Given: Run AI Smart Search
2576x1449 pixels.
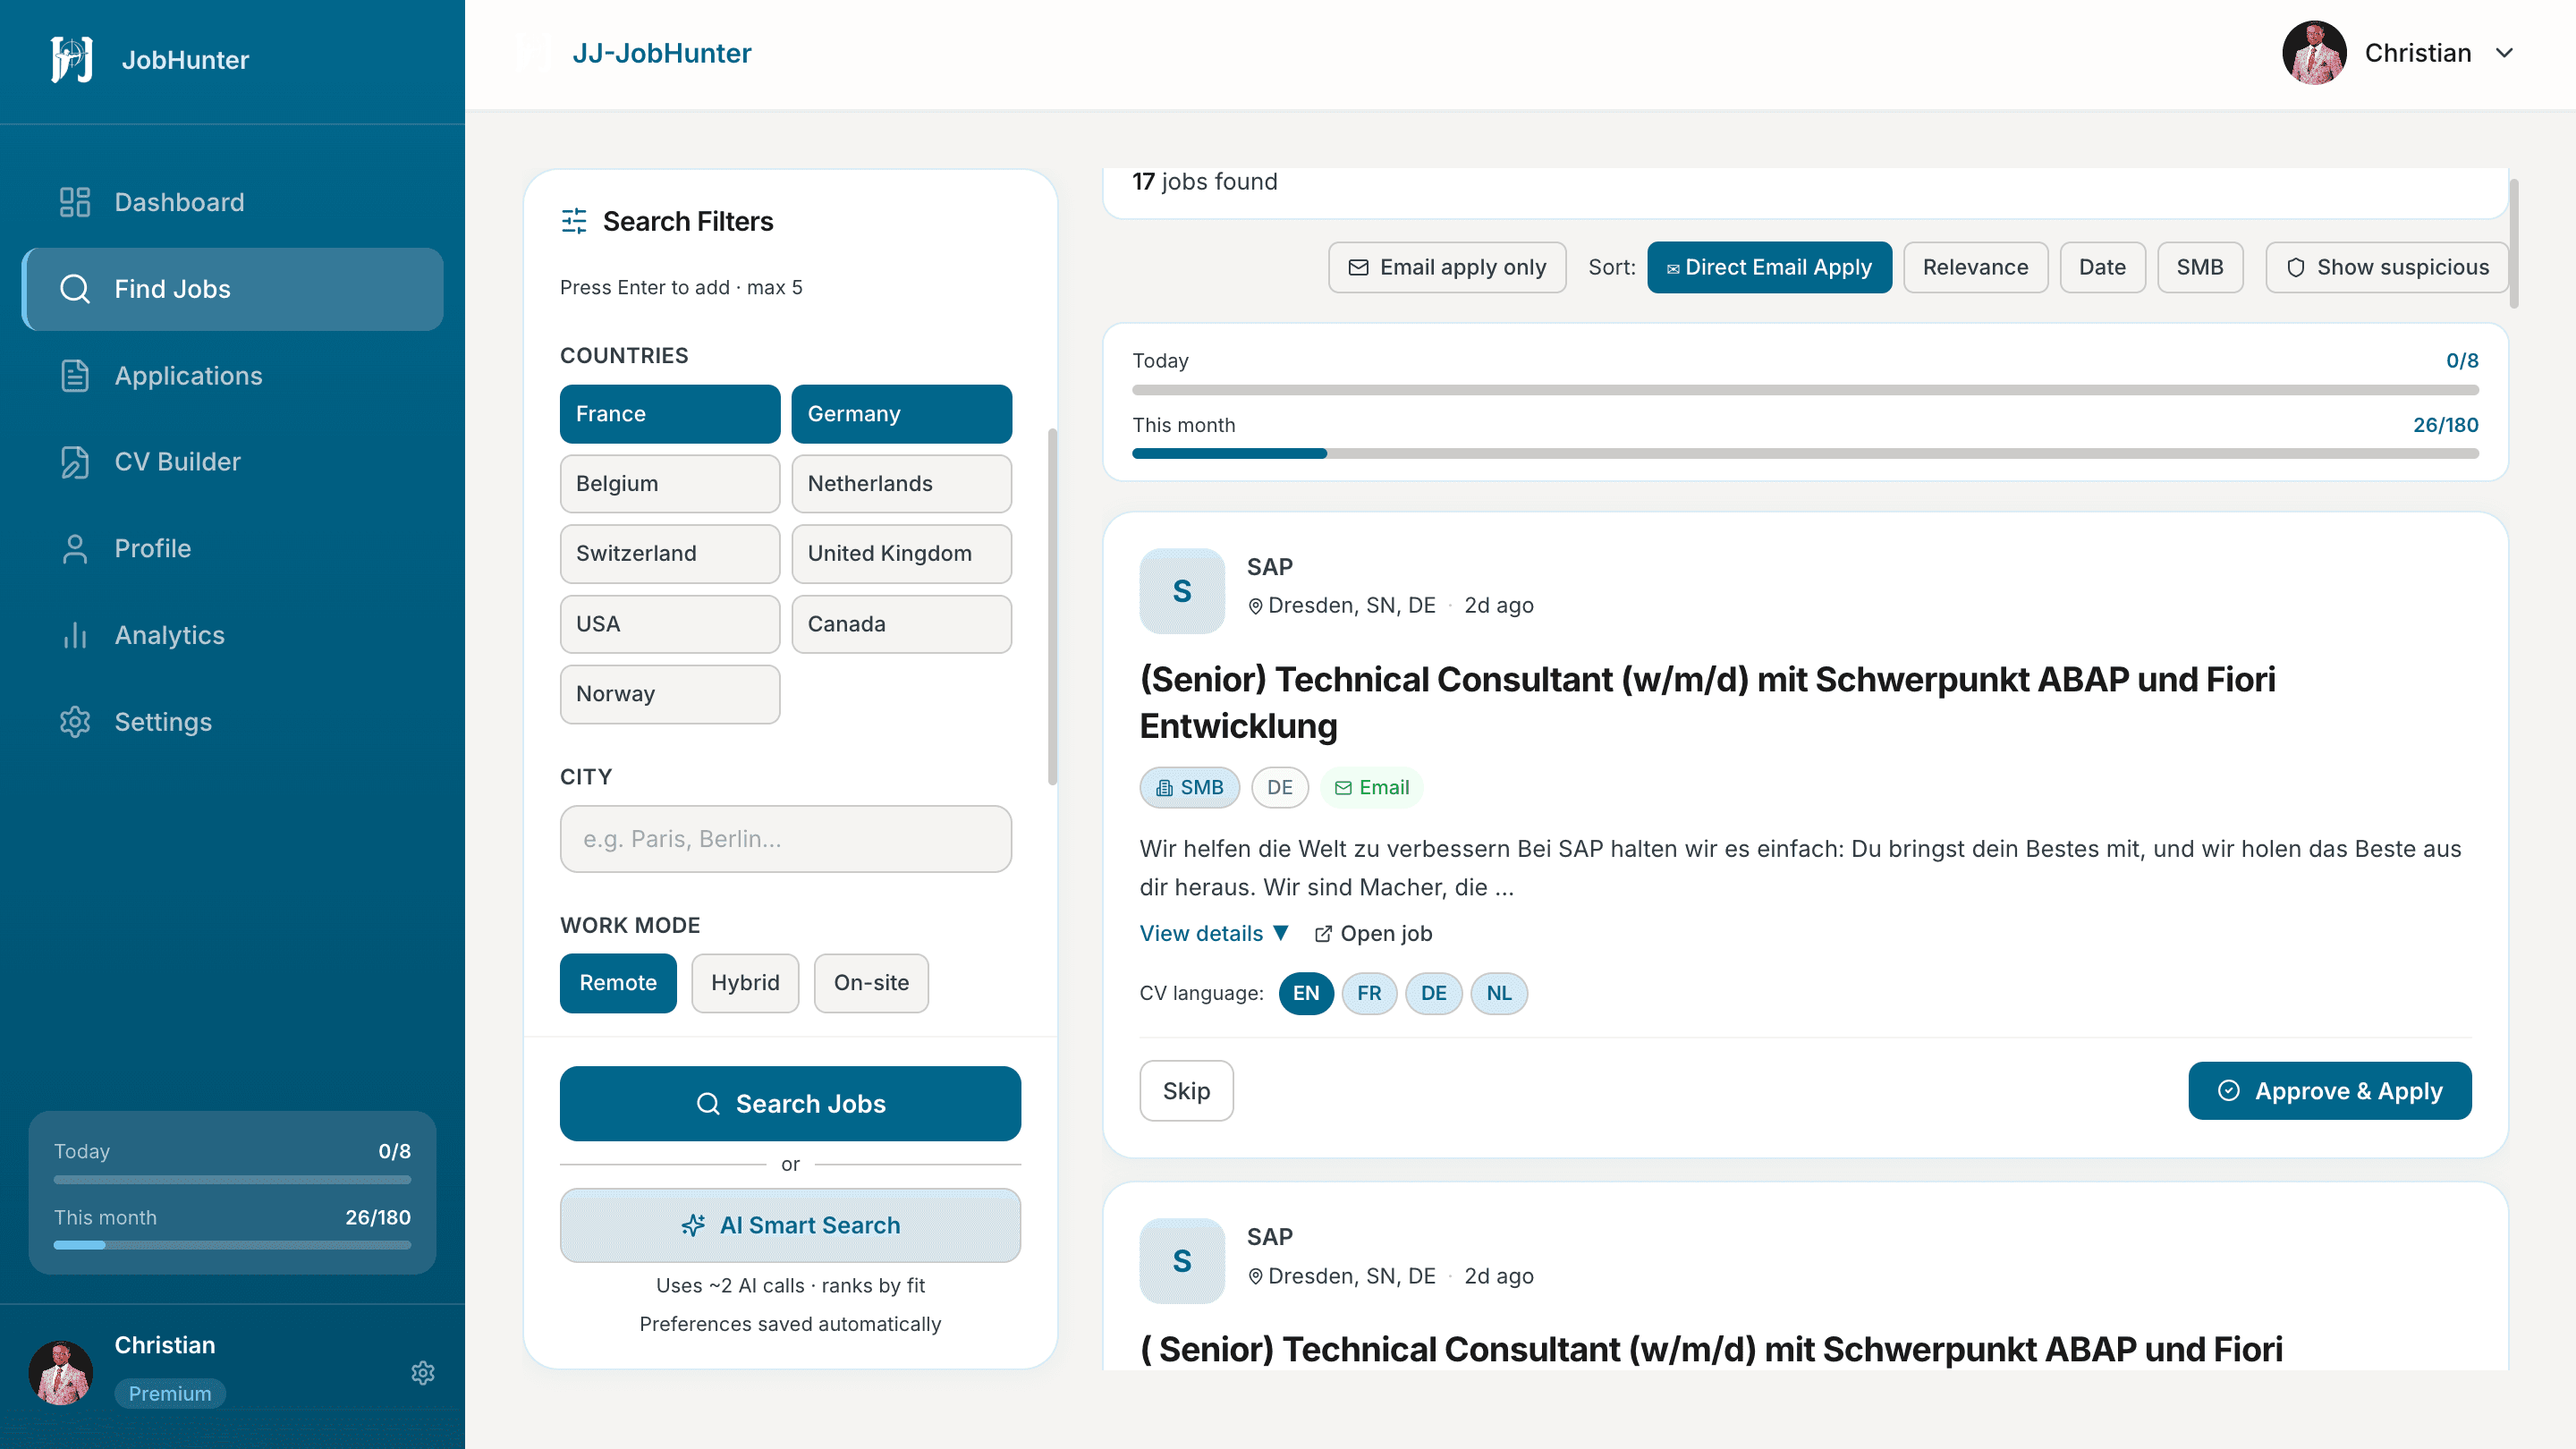Looking at the screenshot, I should click(x=790, y=1225).
